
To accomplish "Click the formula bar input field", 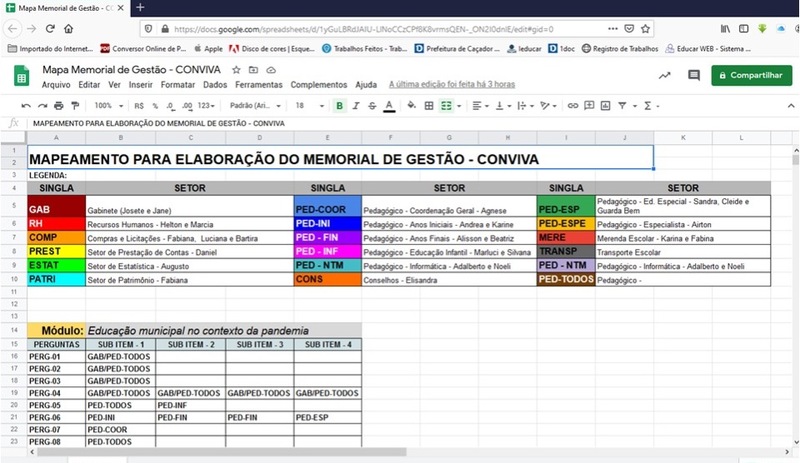I will point(400,122).
